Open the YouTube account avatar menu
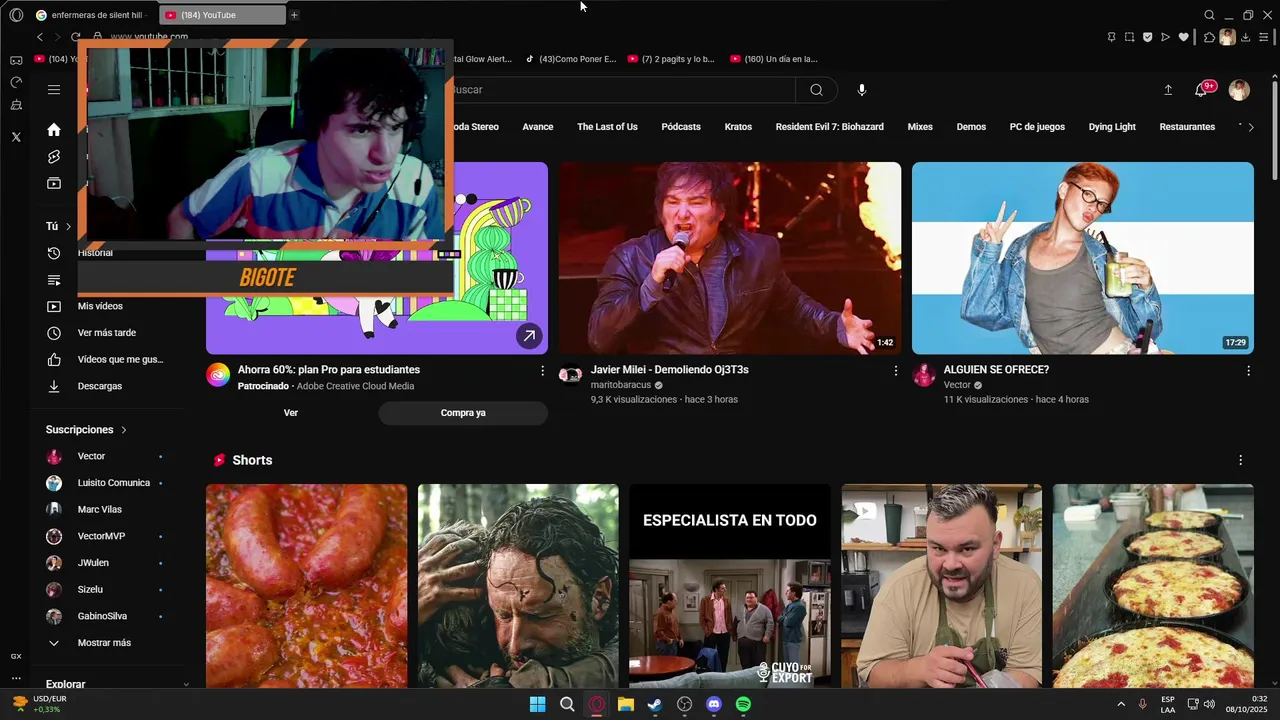This screenshot has height=720, width=1280. tap(1239, 90)
